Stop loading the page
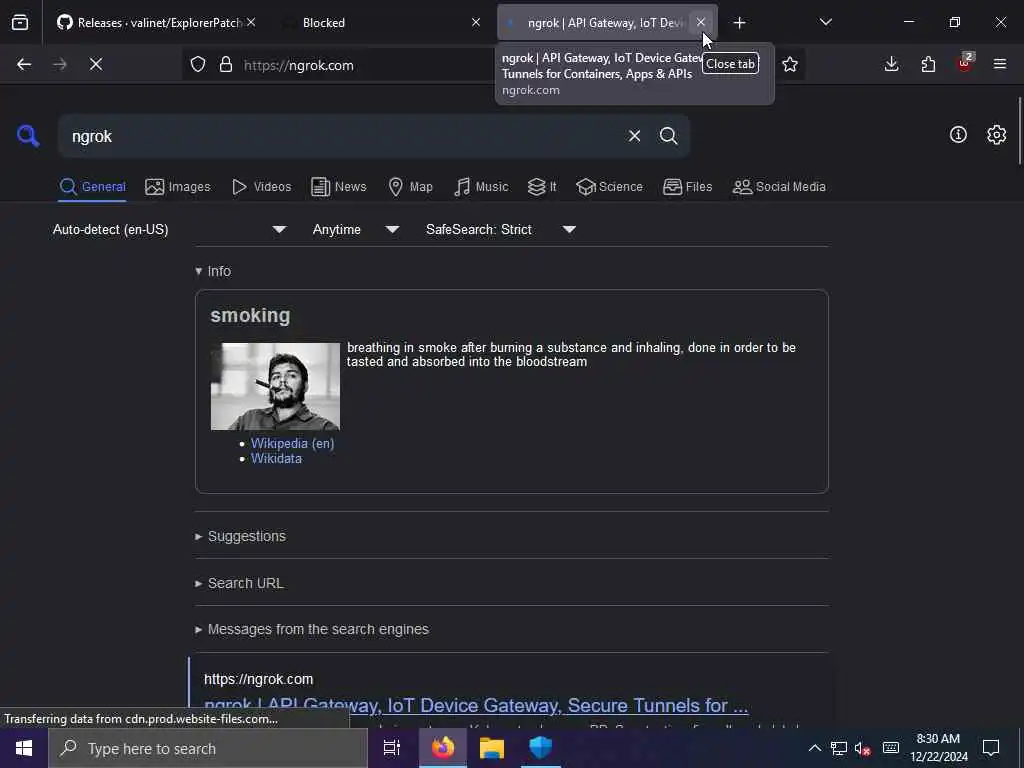The width and height of the screenshot is (1024, 768). coord(96,65)
